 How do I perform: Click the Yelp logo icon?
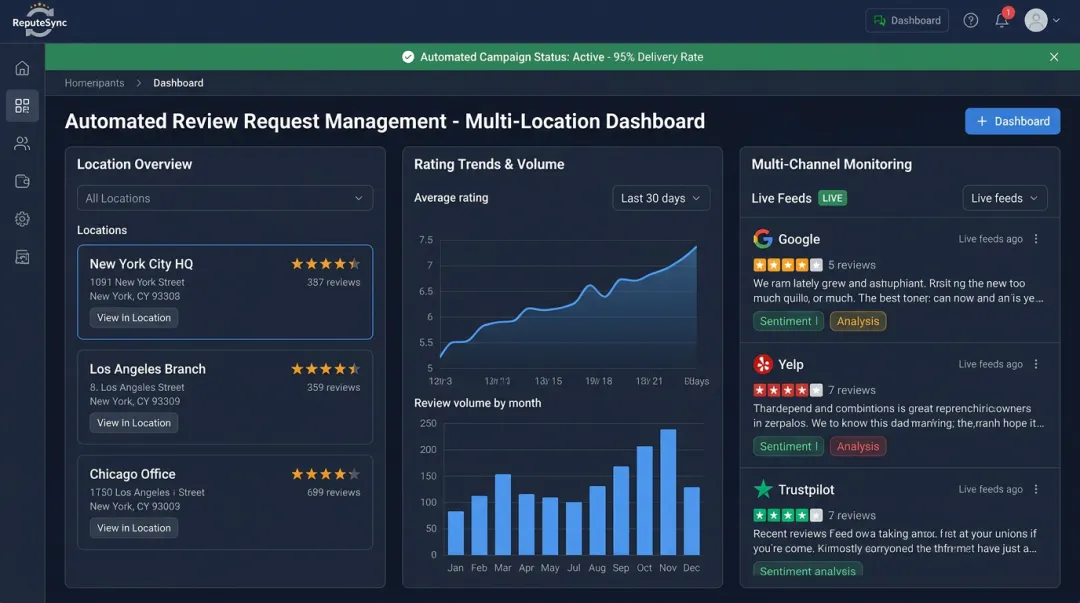coord(762,365)
